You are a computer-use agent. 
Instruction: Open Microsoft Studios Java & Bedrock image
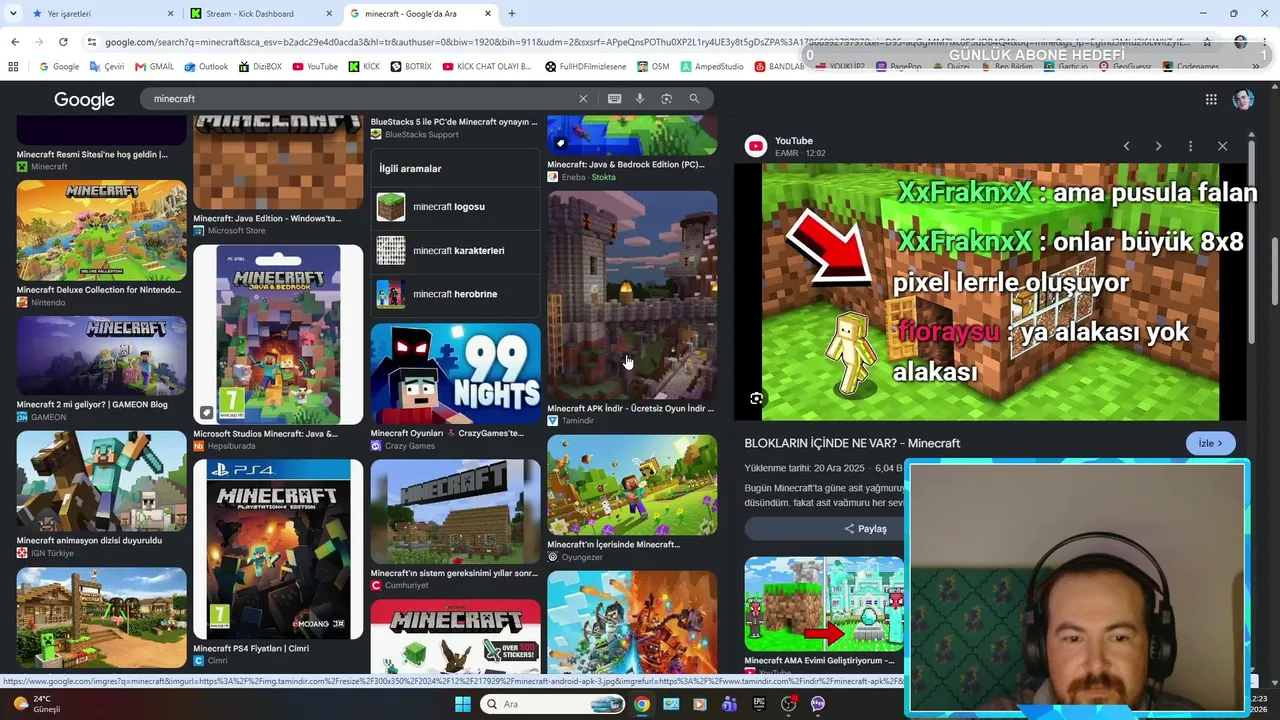click(278, 335)
